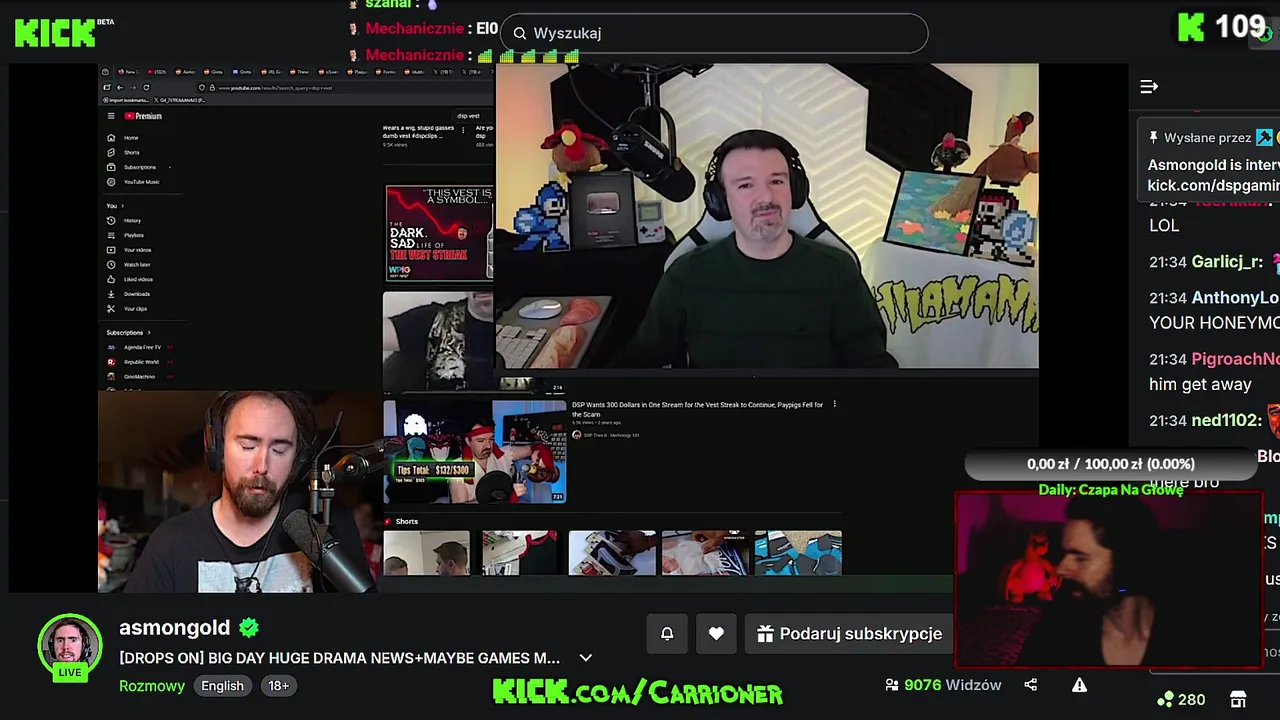Viewport: 1280px width, 720px height.
Task: Click the 9076 Widzów viewer count
Action: 943,685
